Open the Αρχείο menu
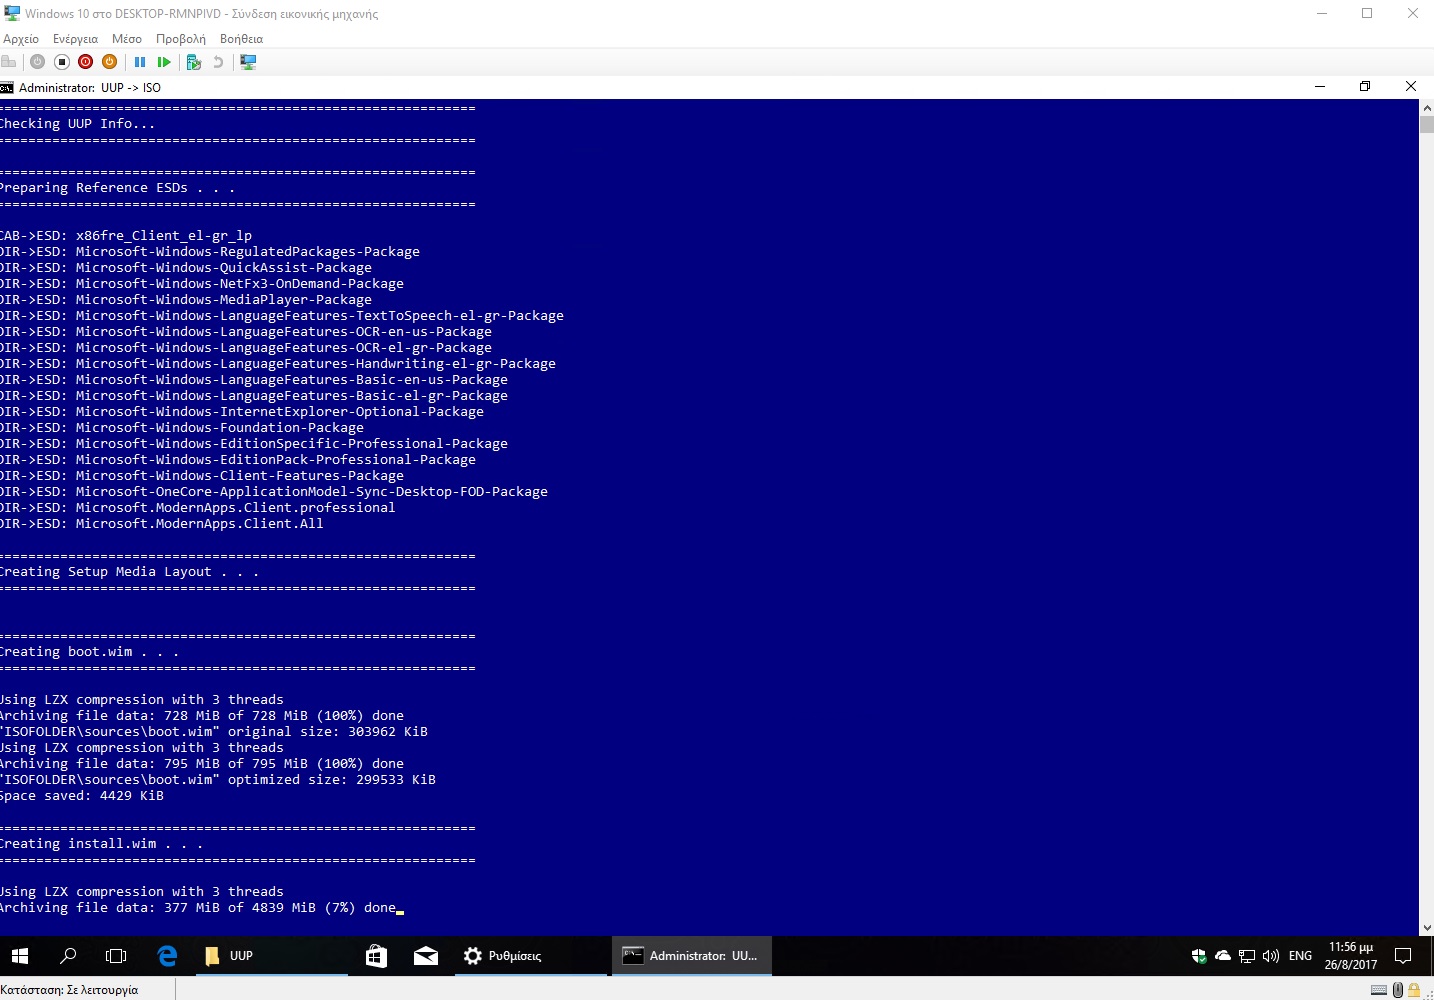 [21, 39]
